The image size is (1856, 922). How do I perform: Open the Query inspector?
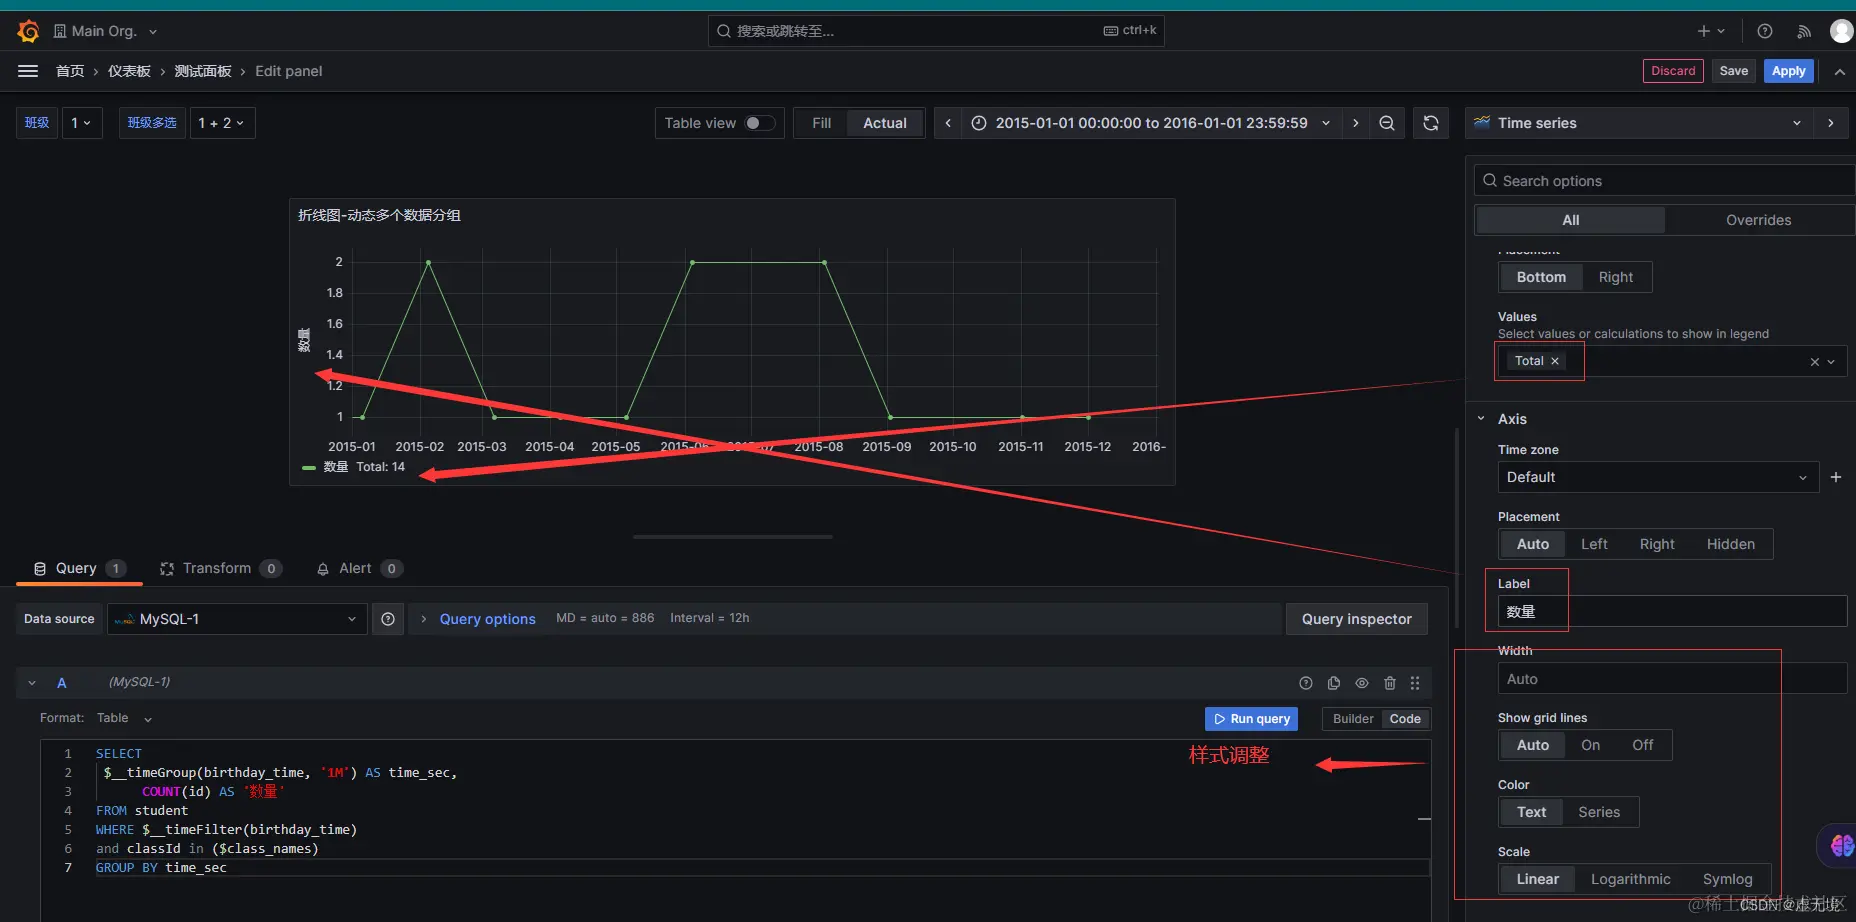[x=1357, y=619]
